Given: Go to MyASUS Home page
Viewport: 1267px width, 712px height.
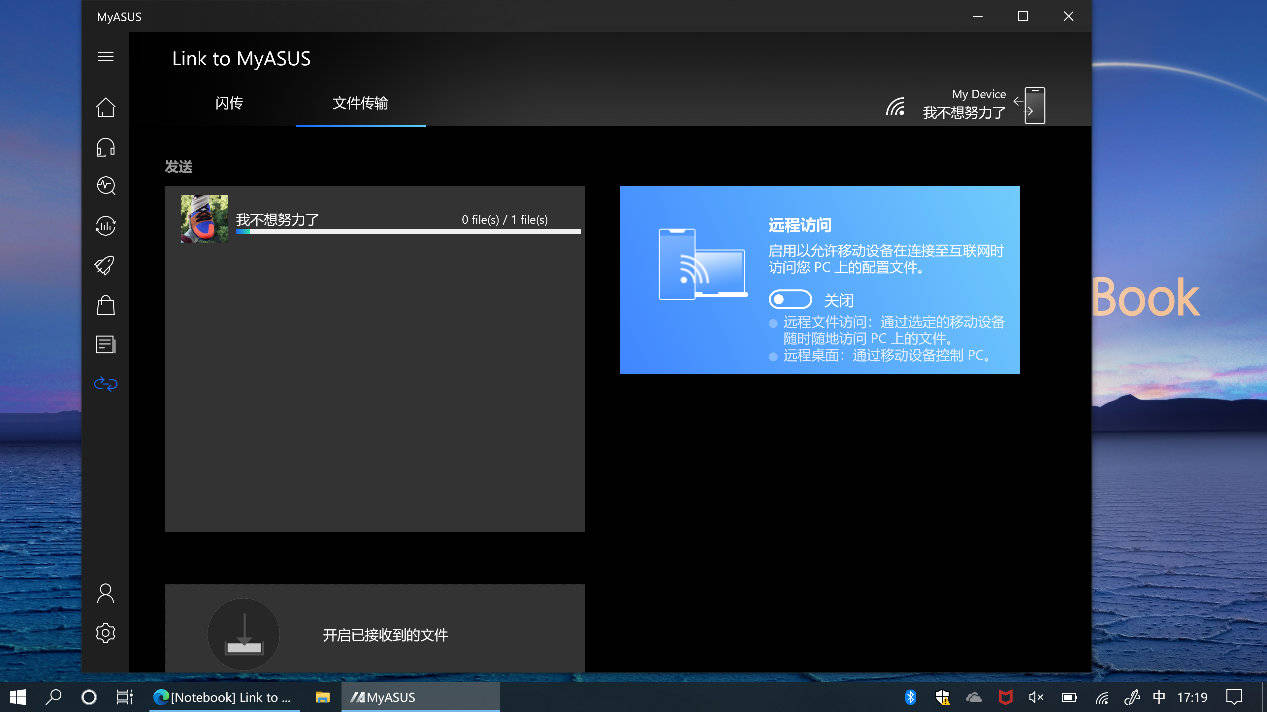Looking at the screenshot, I should tap(105, 108).
